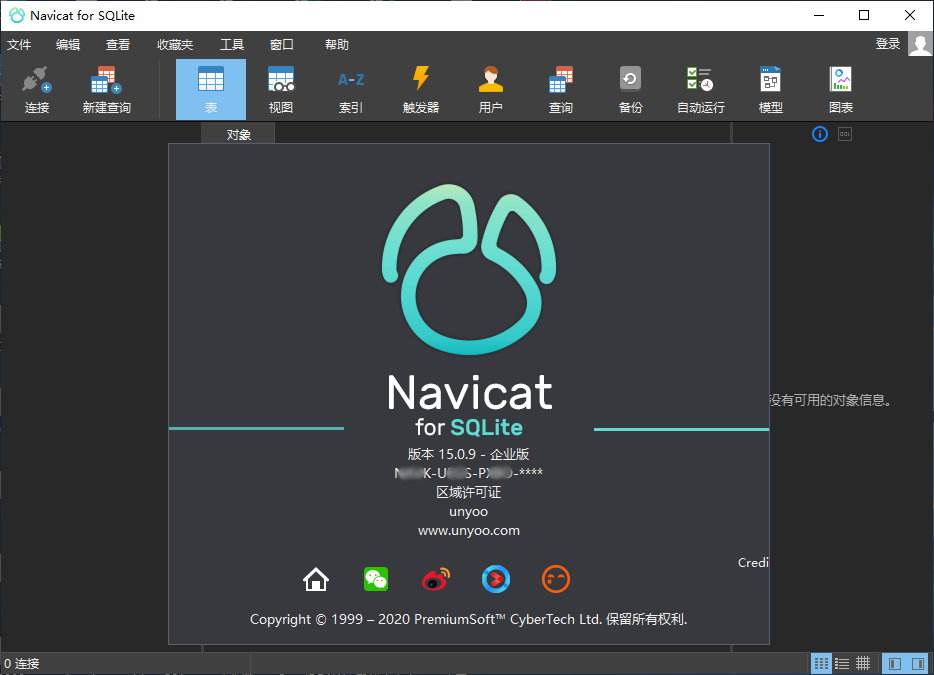Click the 新建查询 (New Query) icon
Image resolution: width=934 pixels, height=675 pixels.
pos(106,90)
